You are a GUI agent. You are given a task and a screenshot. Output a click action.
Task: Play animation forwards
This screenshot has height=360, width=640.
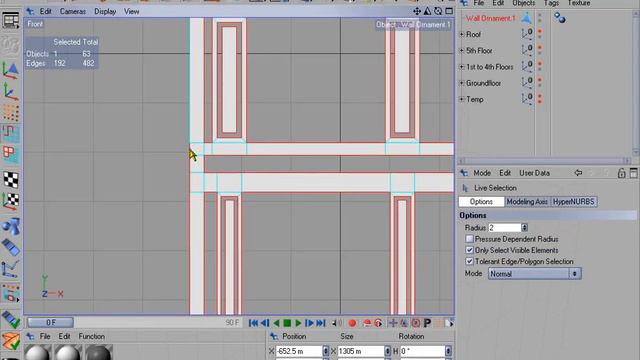pyautogui.click(x=298, y=323)
